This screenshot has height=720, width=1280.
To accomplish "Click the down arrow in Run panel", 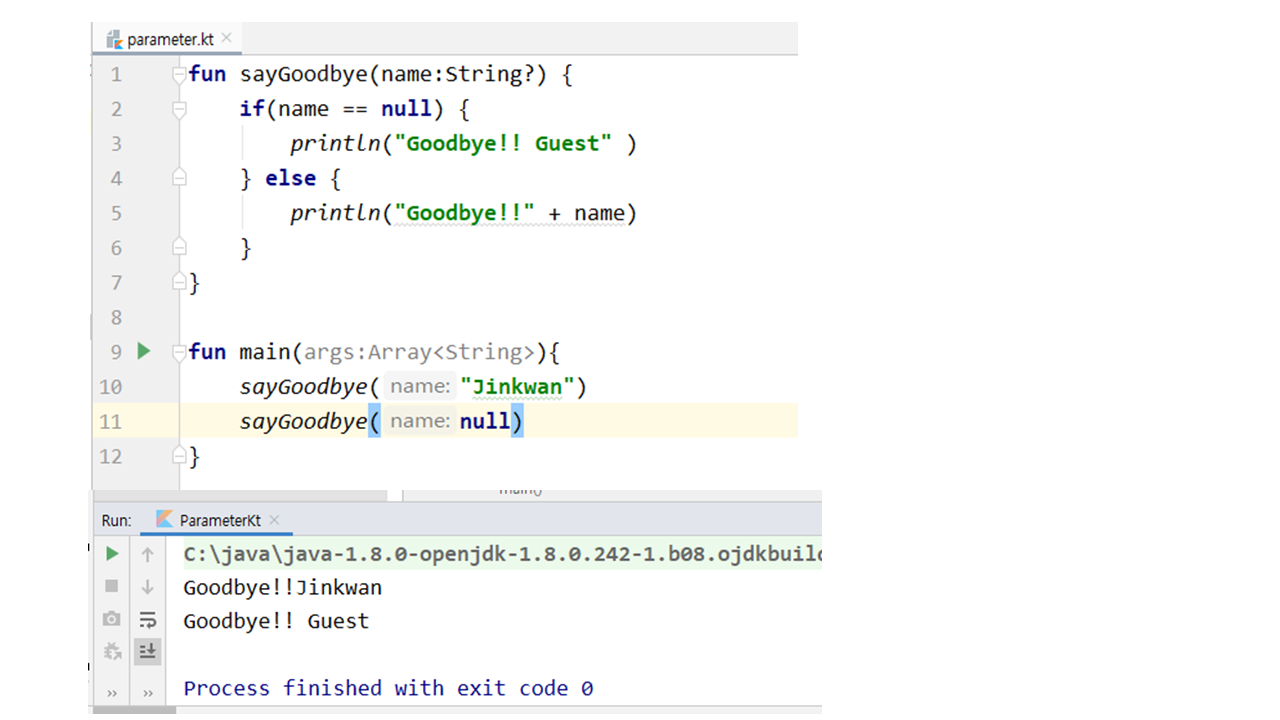I will [x=148, y=587].
